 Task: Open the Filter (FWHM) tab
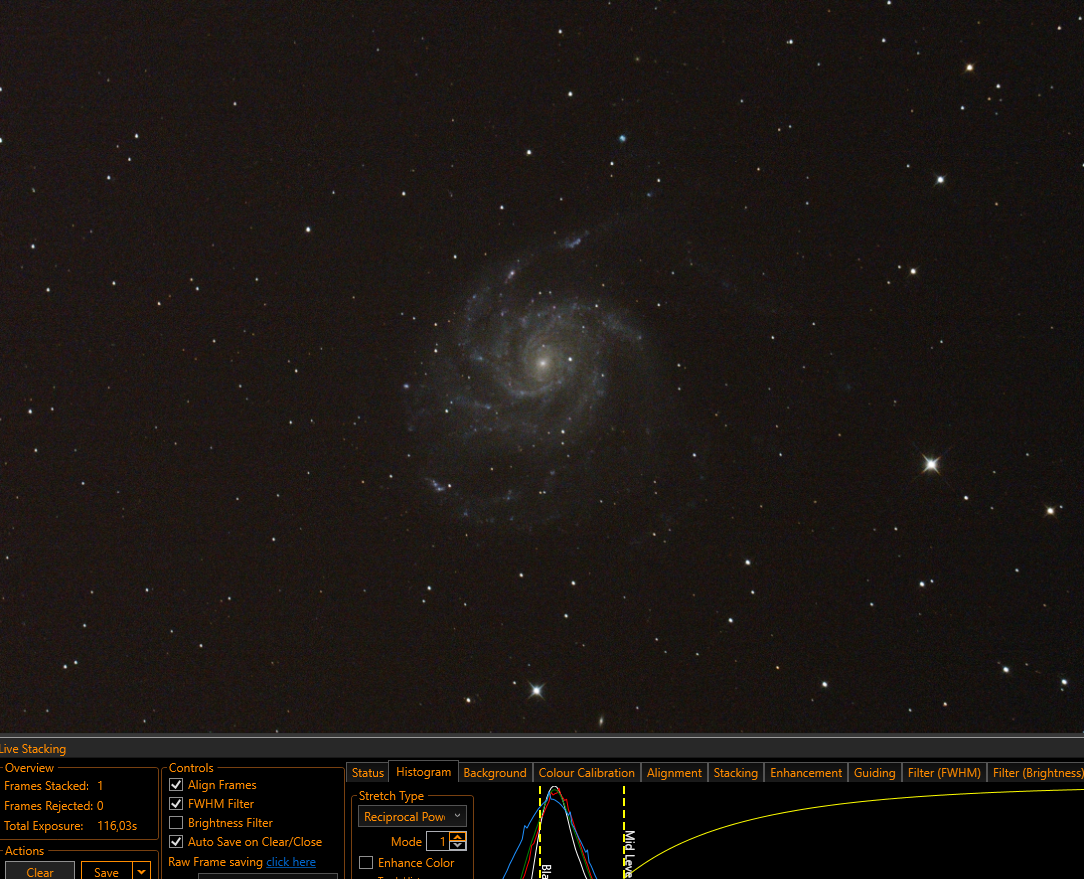(944, 772)
